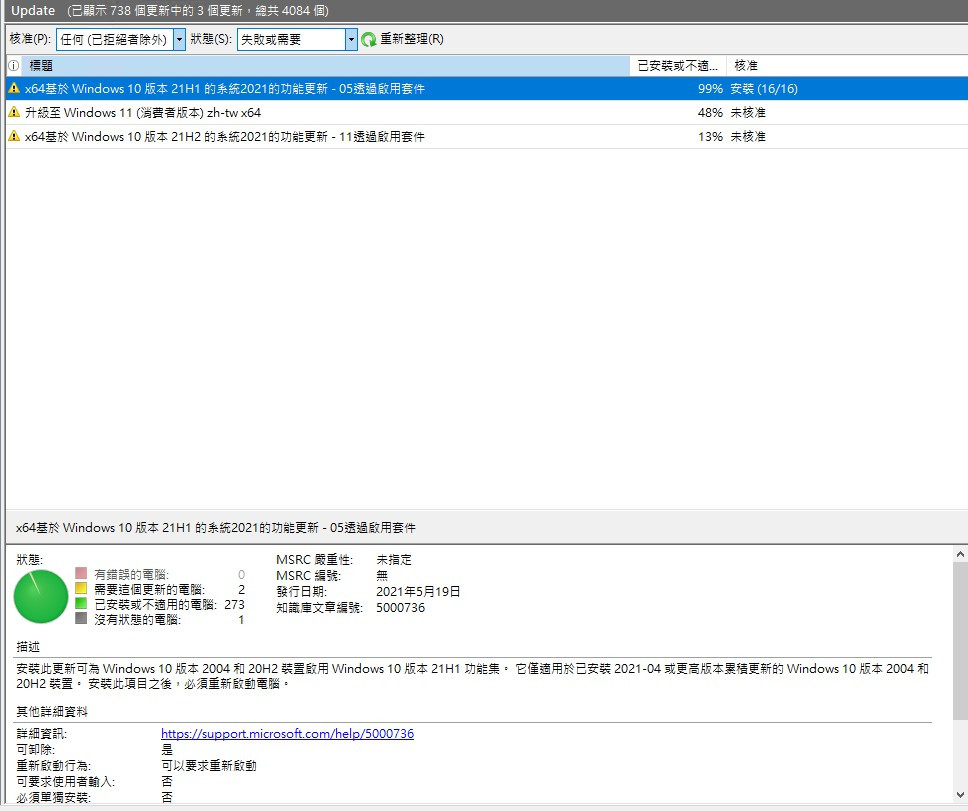Image resolution: width=968 pixels, height=811 pixels.
Task: Click the 發行日期 value 2021年5月19日
Action: pyautogui.click(x=418, y=591)
